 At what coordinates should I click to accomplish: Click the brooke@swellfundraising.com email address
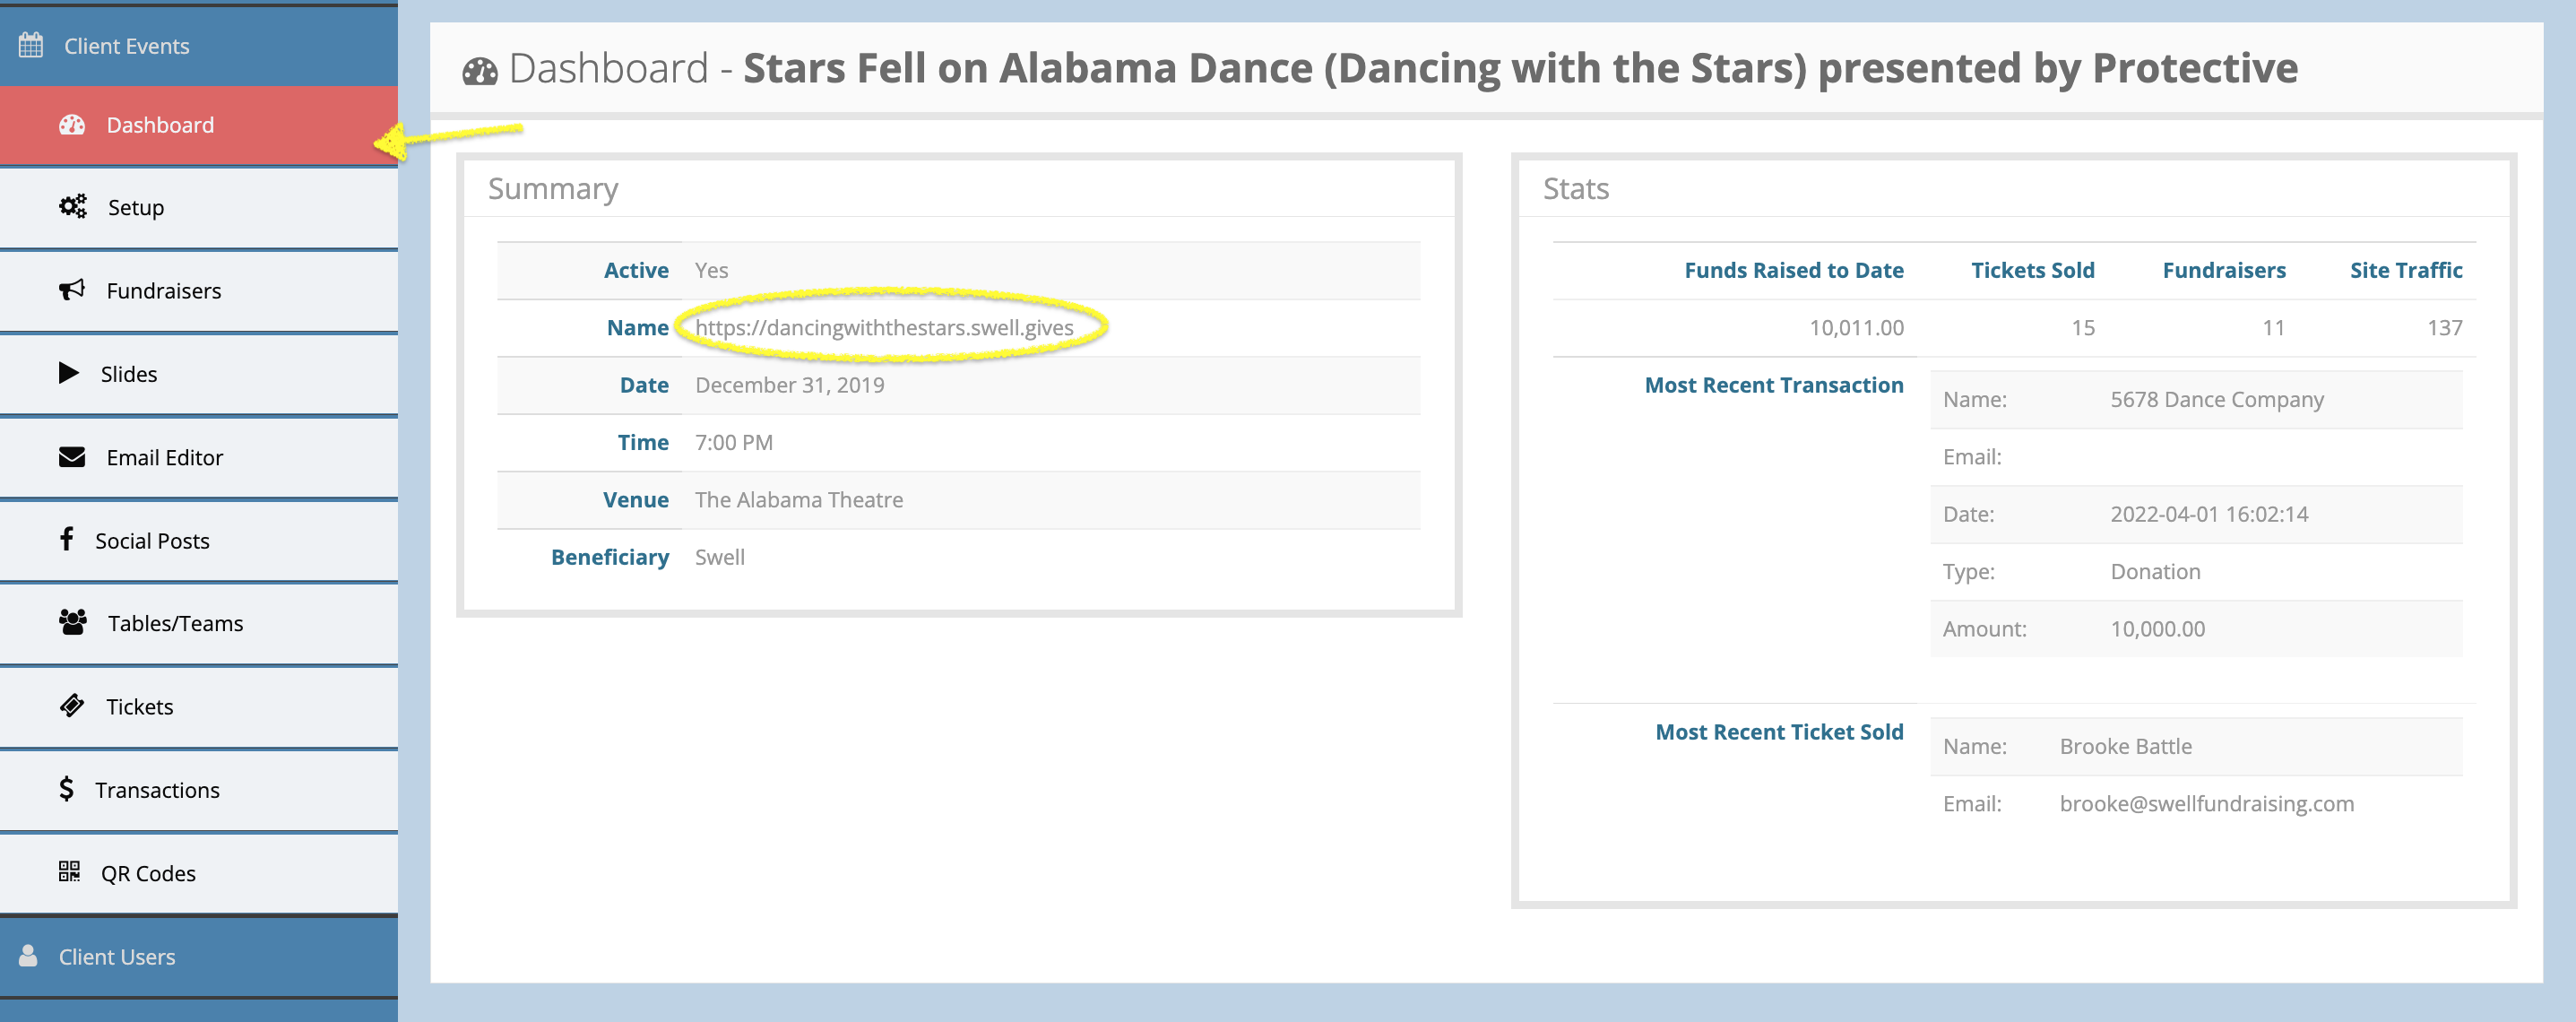pyautogui.click(x=2206, y=804)
